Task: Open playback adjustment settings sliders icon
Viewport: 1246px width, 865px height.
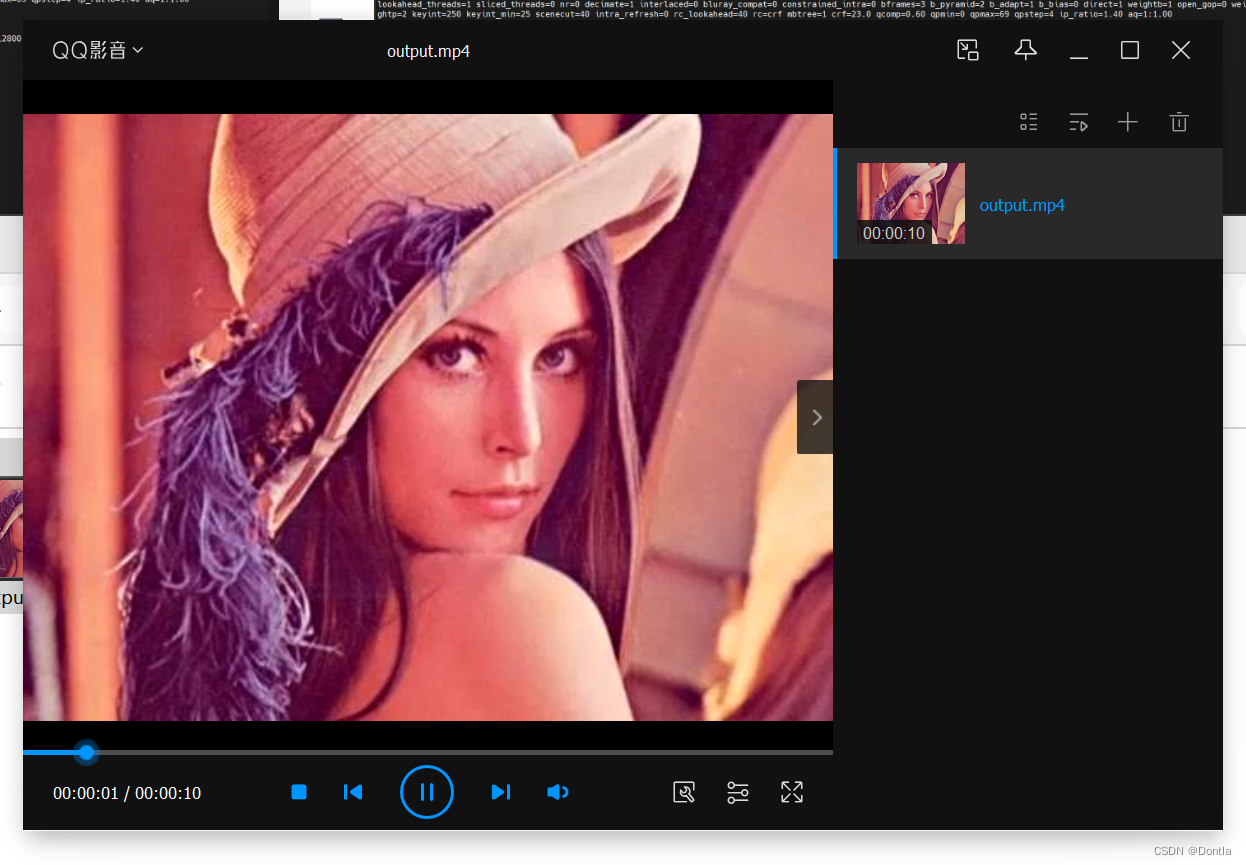Action: 738,792
